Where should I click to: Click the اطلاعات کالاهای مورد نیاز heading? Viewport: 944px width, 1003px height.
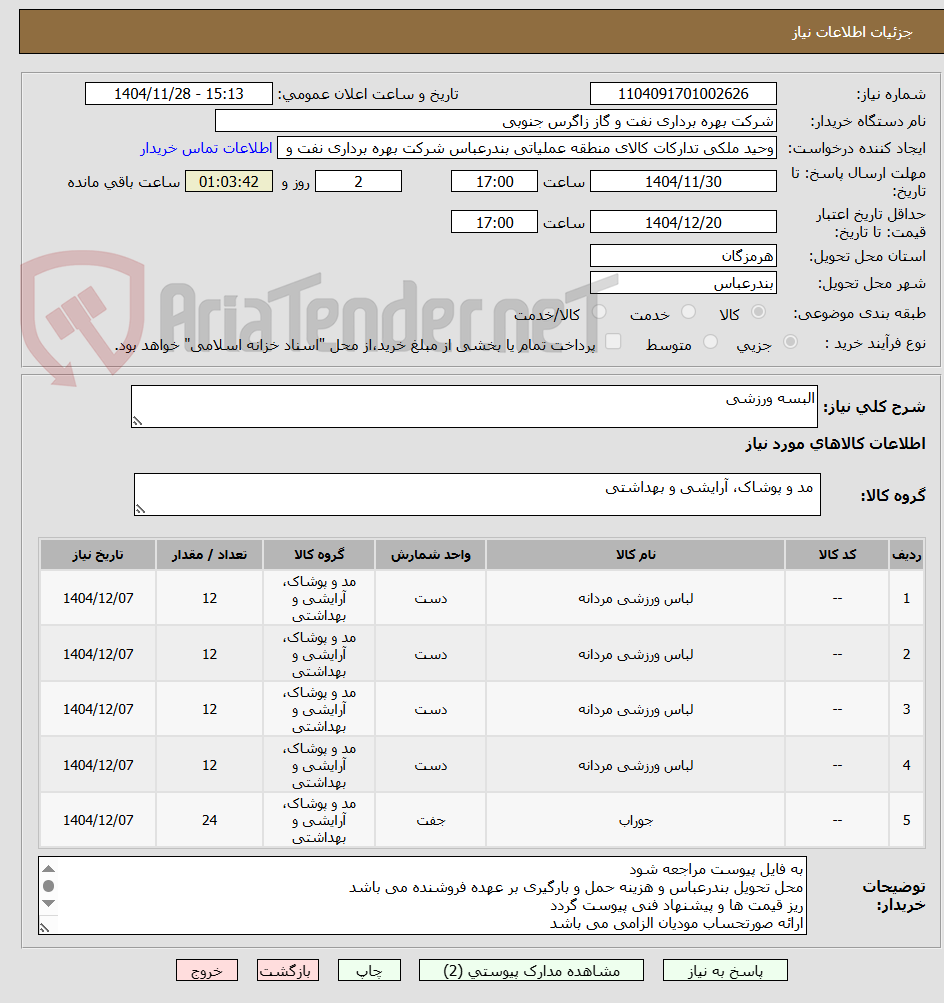click(835, 444)
